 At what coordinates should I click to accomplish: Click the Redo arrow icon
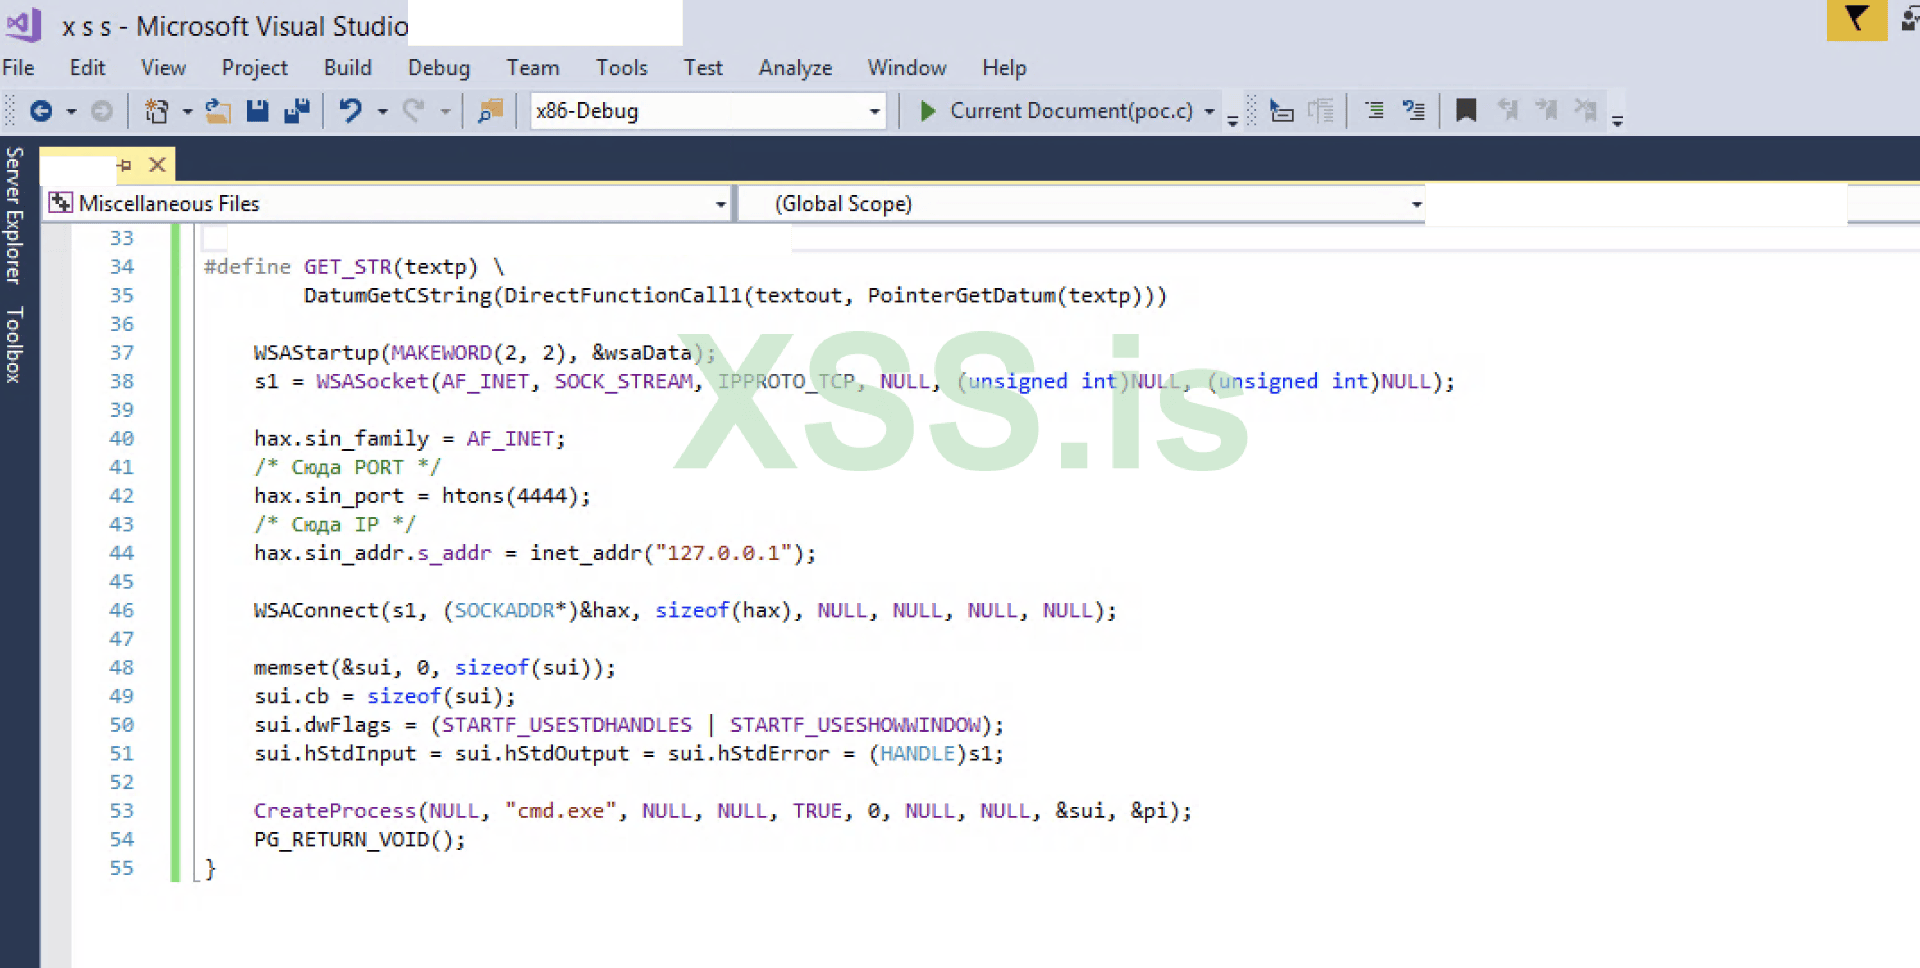[x=413, y=110]
